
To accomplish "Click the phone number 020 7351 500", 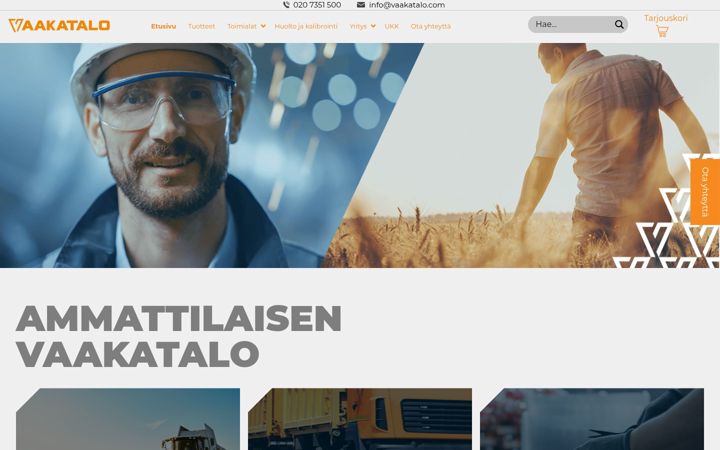I will (x=317, y=5).
